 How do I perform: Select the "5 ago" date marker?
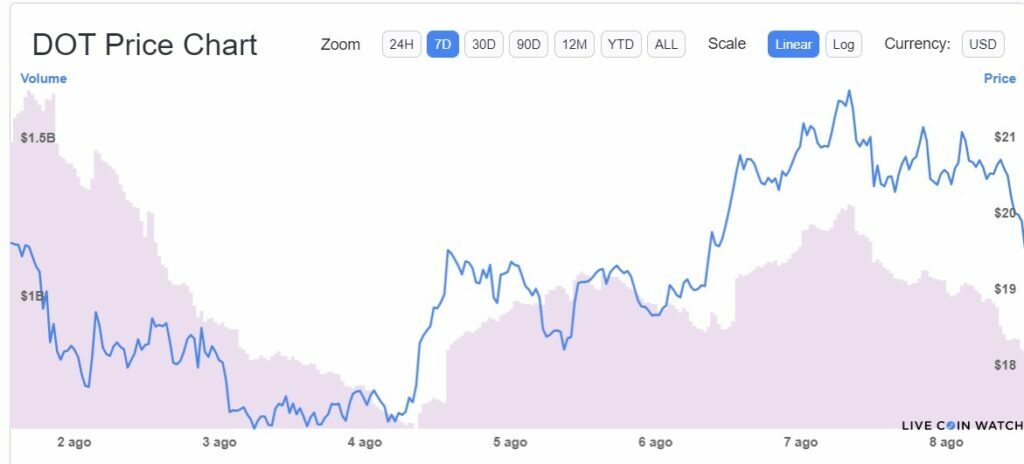(510, 442)
